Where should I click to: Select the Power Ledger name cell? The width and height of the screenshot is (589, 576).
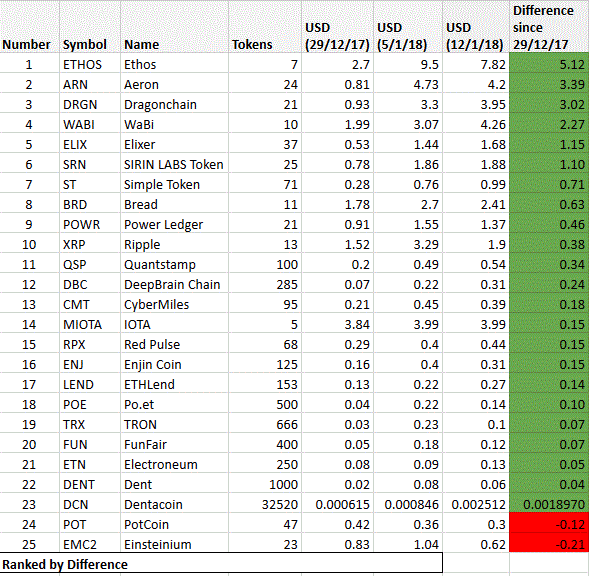point(174,224)
